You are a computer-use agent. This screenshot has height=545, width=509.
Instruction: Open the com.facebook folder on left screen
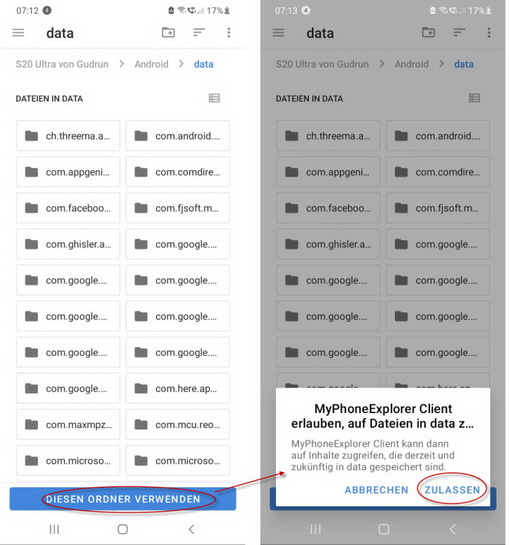(68, 208)
